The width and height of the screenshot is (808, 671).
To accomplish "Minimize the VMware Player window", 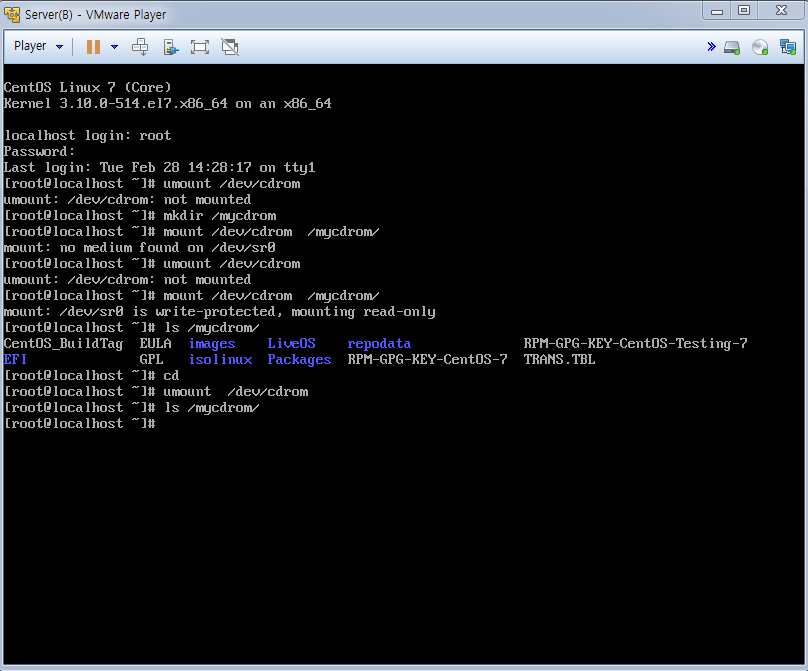I will tap(717, 11).
